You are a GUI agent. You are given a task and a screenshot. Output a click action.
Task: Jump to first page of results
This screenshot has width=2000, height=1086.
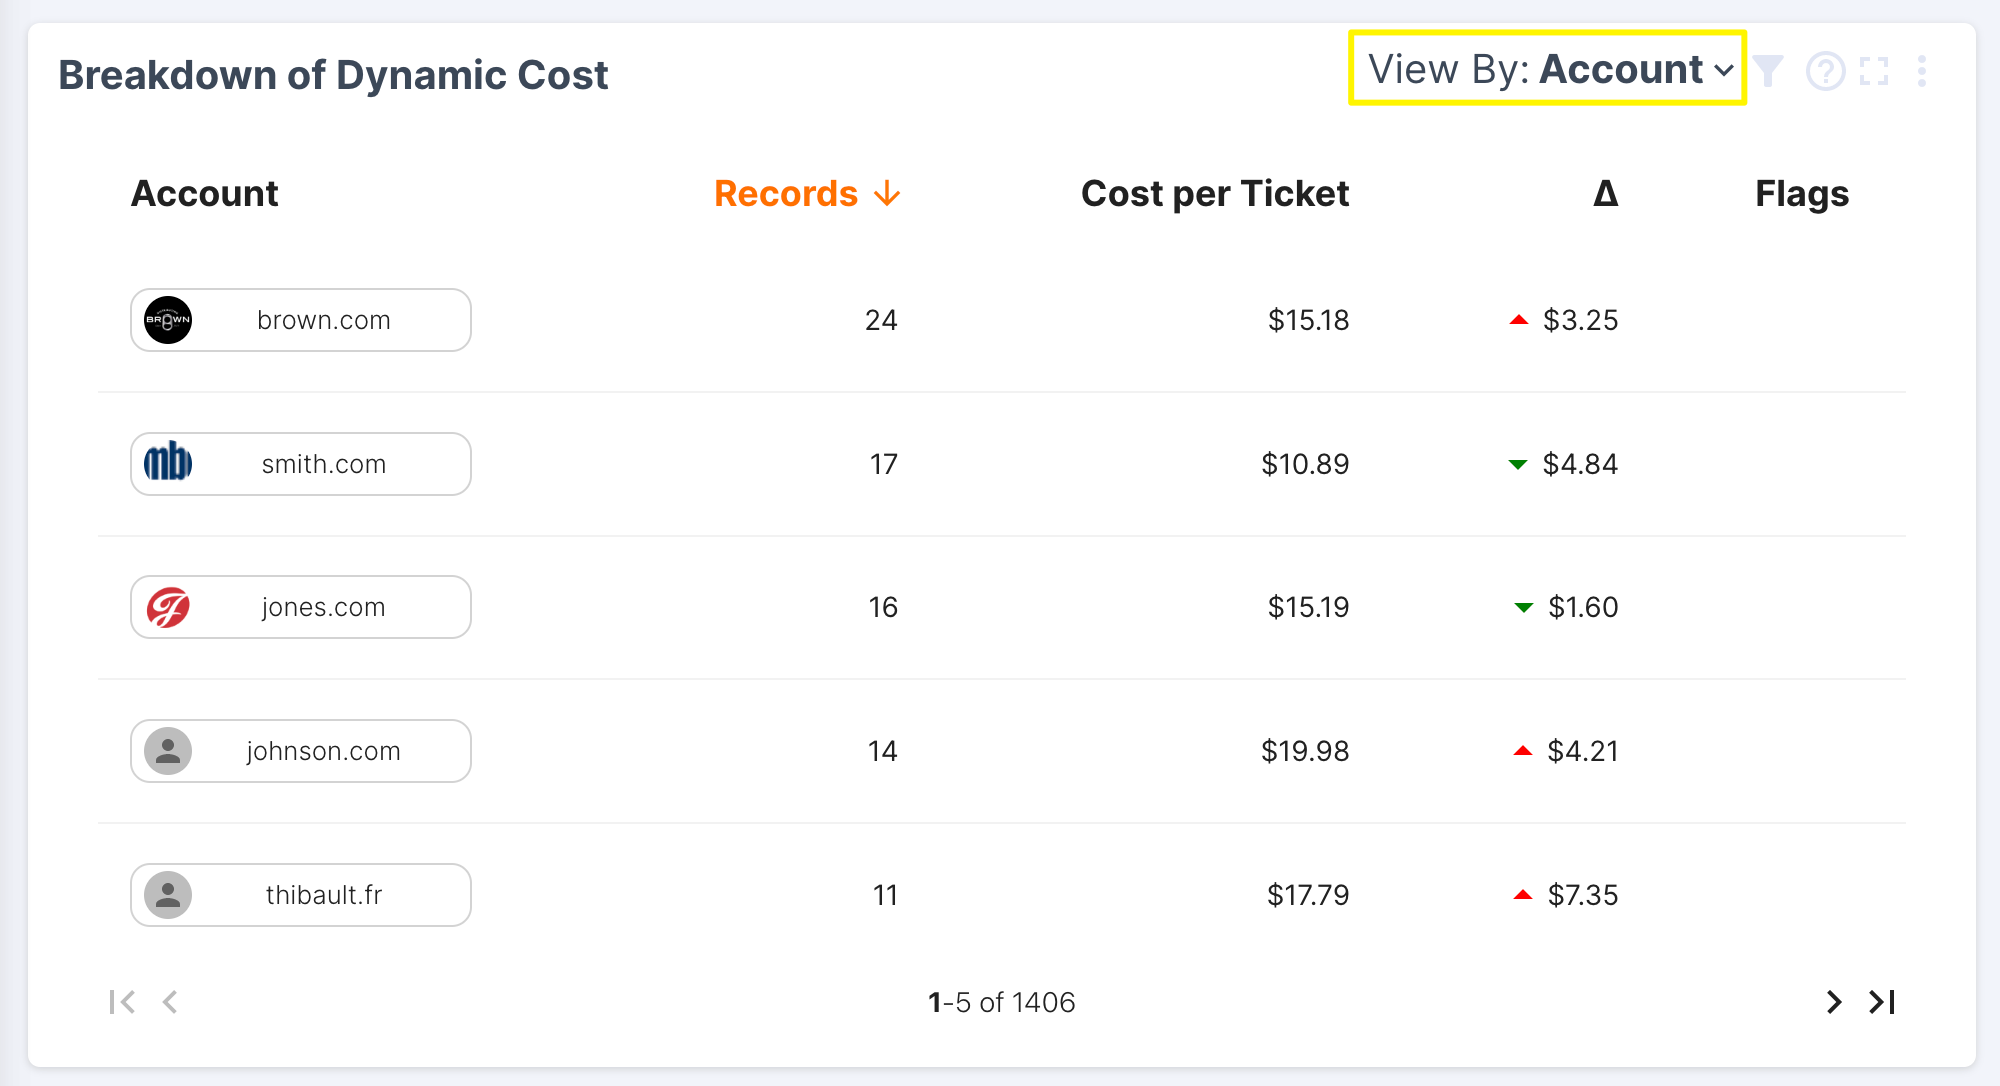pos(122,1002)
